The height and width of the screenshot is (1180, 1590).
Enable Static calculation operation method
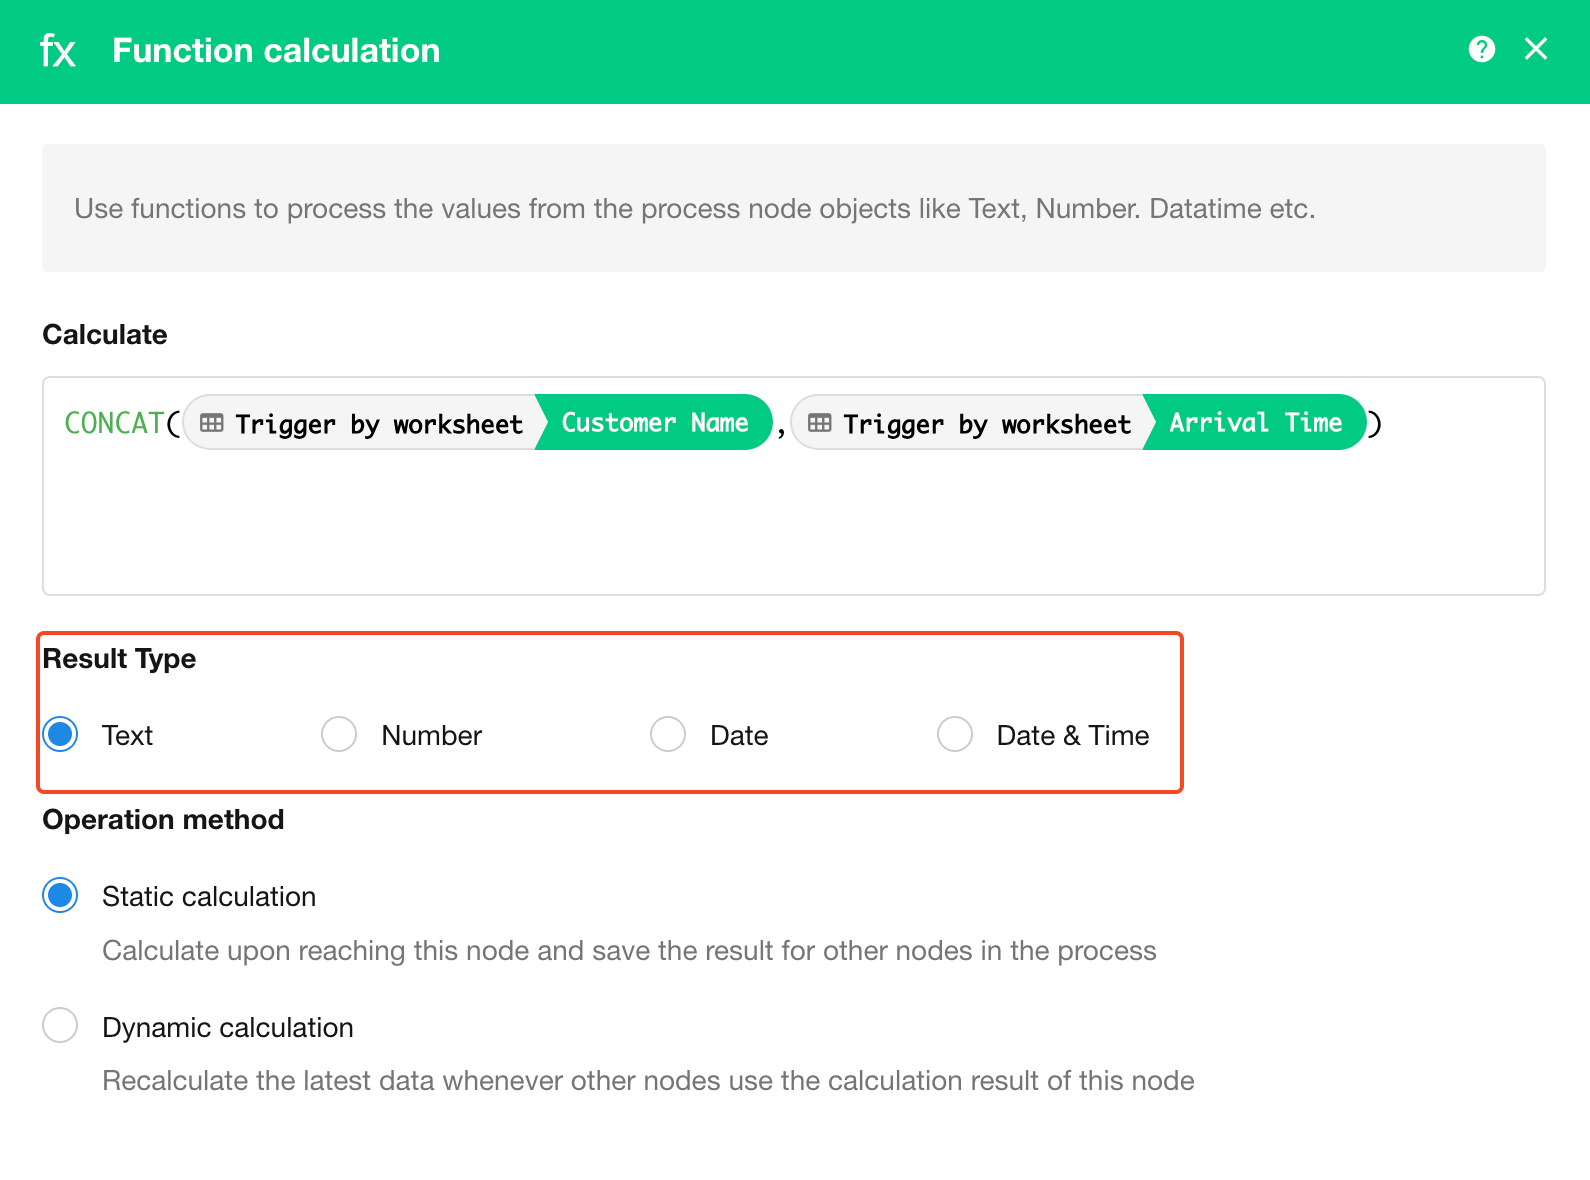pos(61,895)
